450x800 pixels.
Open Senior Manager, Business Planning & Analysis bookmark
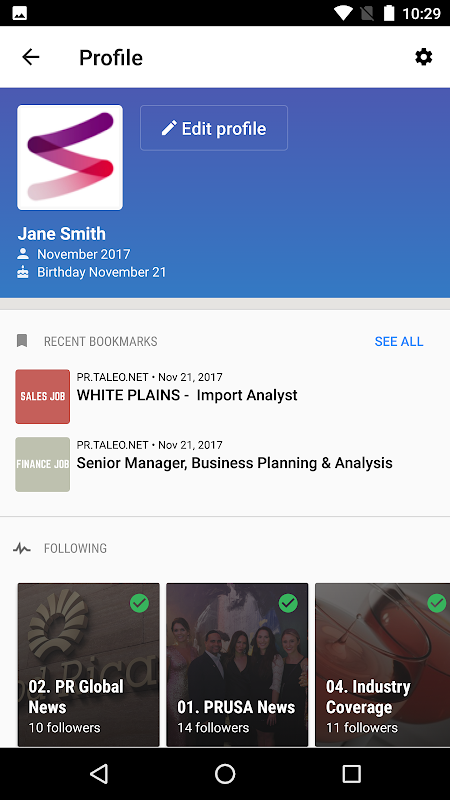click(235, 463)
